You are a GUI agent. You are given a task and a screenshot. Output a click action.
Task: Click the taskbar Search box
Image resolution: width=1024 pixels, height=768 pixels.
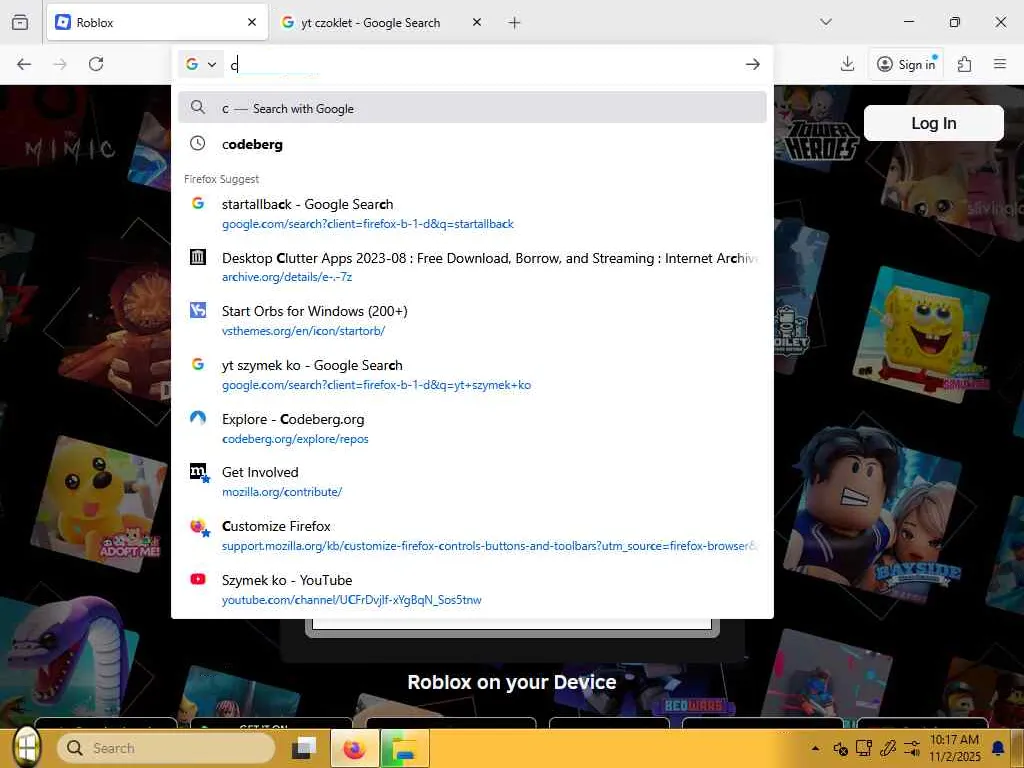point(166,748)
